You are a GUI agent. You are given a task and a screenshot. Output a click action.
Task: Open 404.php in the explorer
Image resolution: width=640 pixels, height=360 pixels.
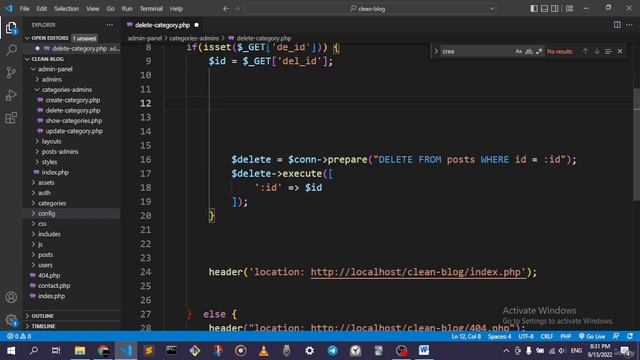pyautogui.click(x=49, y=276)
